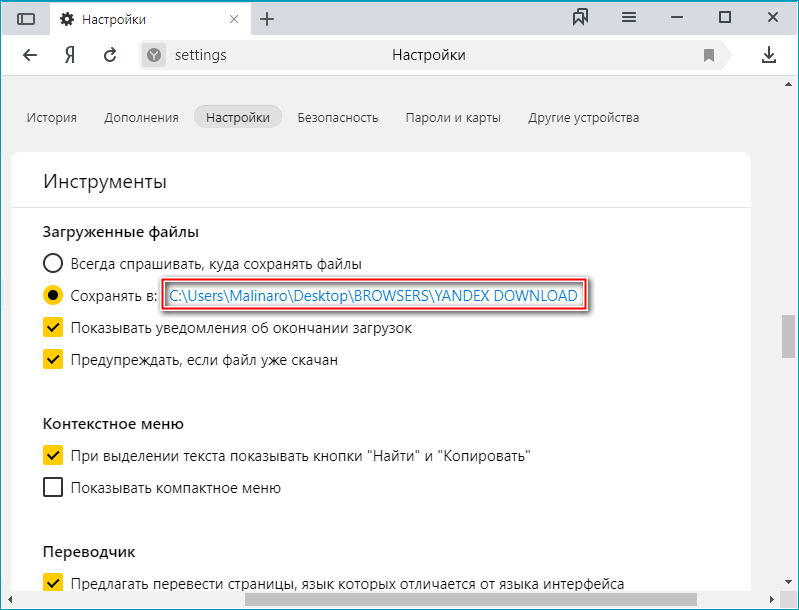Click the site info icon in the address bar

154,55
